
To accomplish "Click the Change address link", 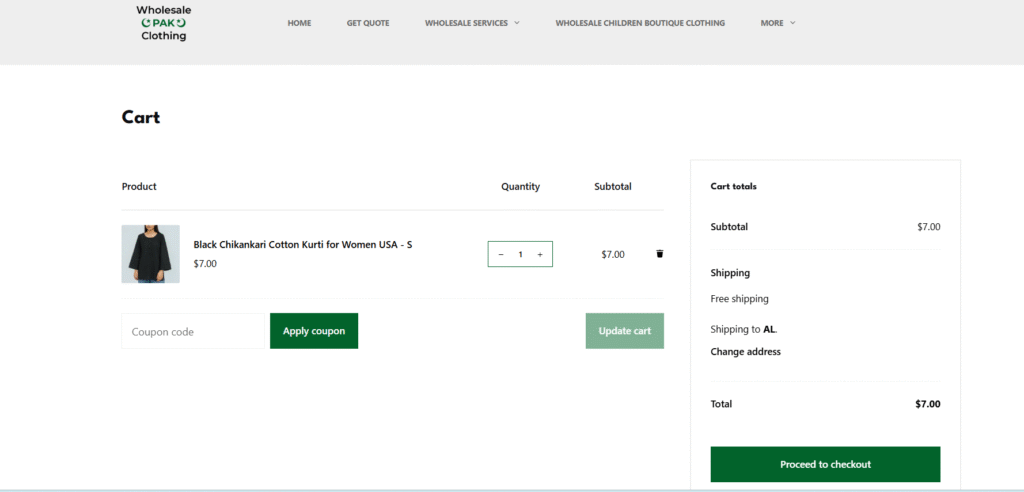I will (745, 352).
